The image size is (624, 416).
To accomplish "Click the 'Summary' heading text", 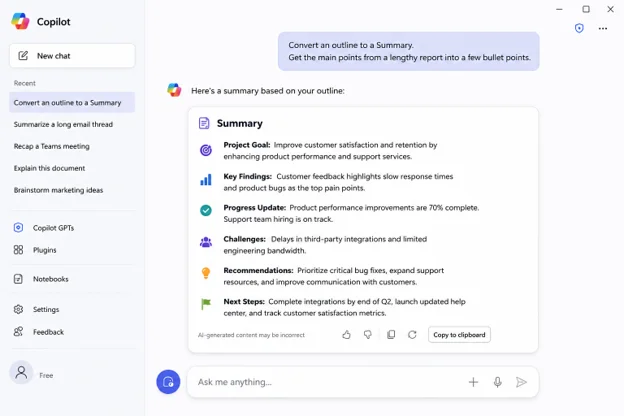I will (240, 123).
